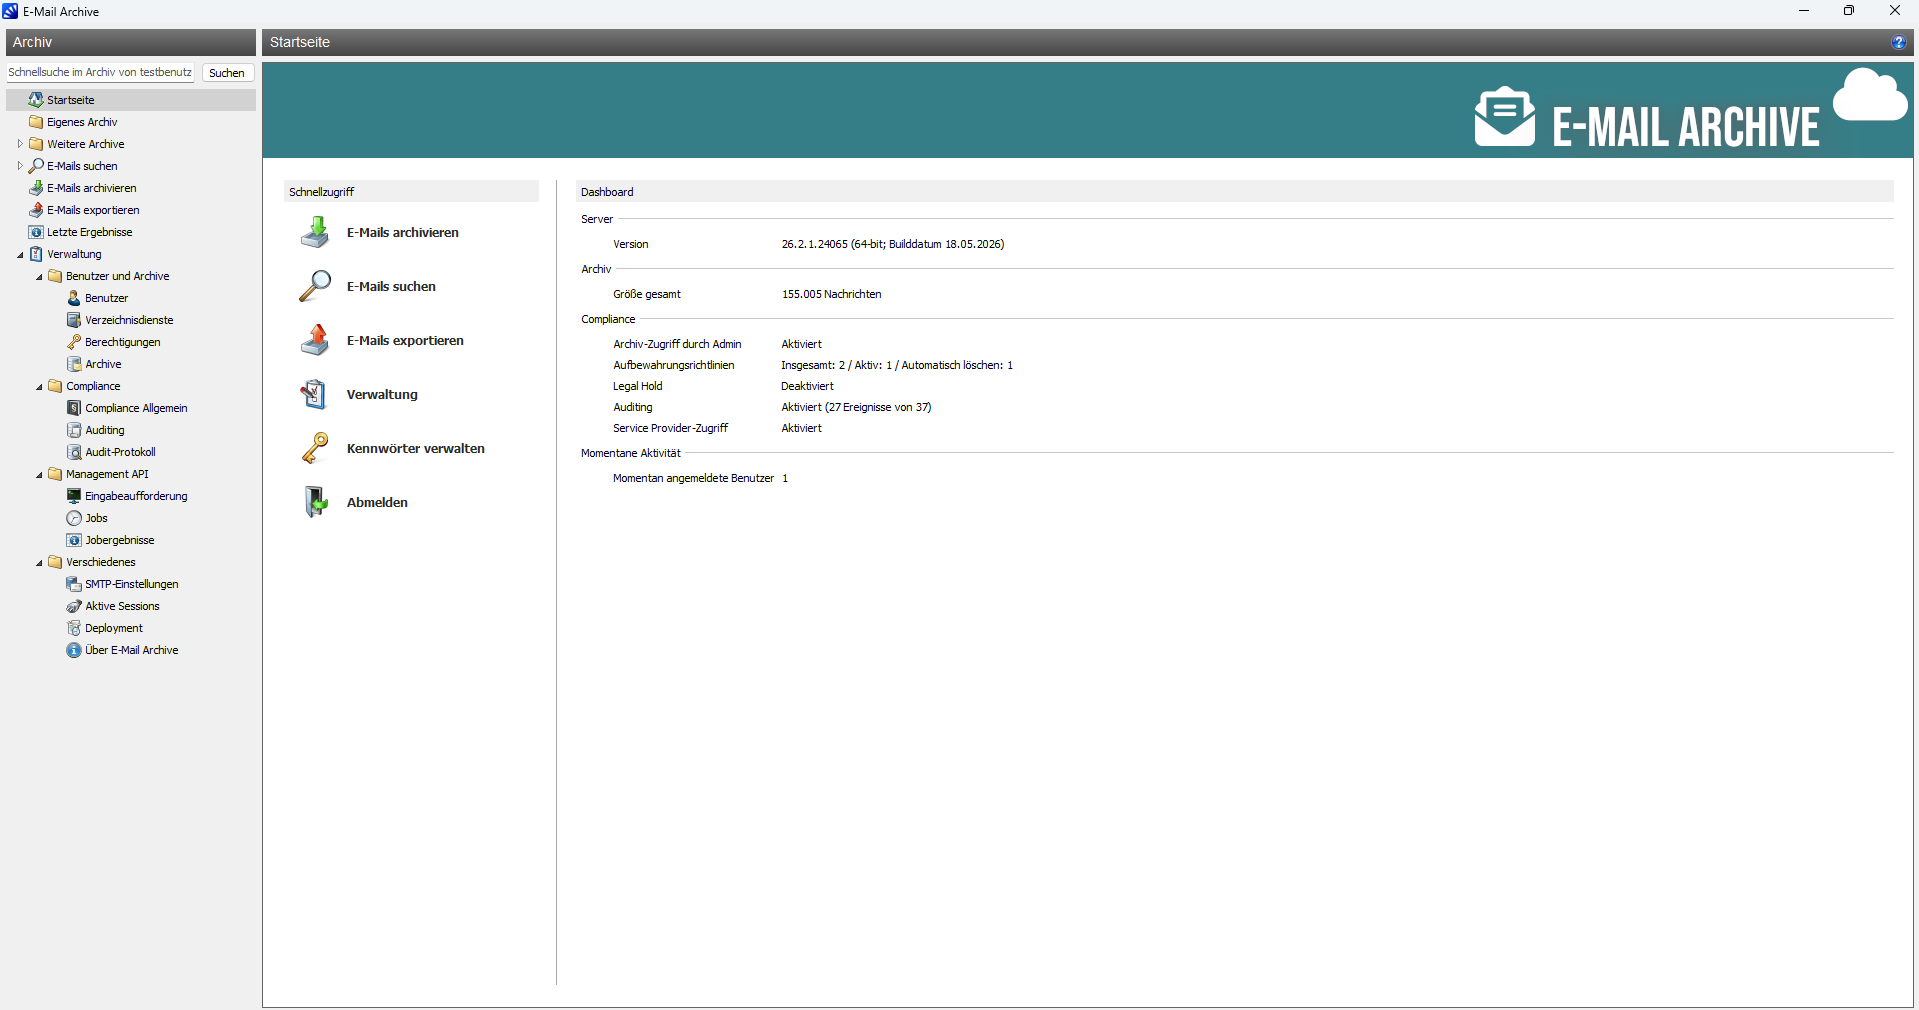
Task: Click the Aktive Sessions icon
Action: (x=74, y=606)
